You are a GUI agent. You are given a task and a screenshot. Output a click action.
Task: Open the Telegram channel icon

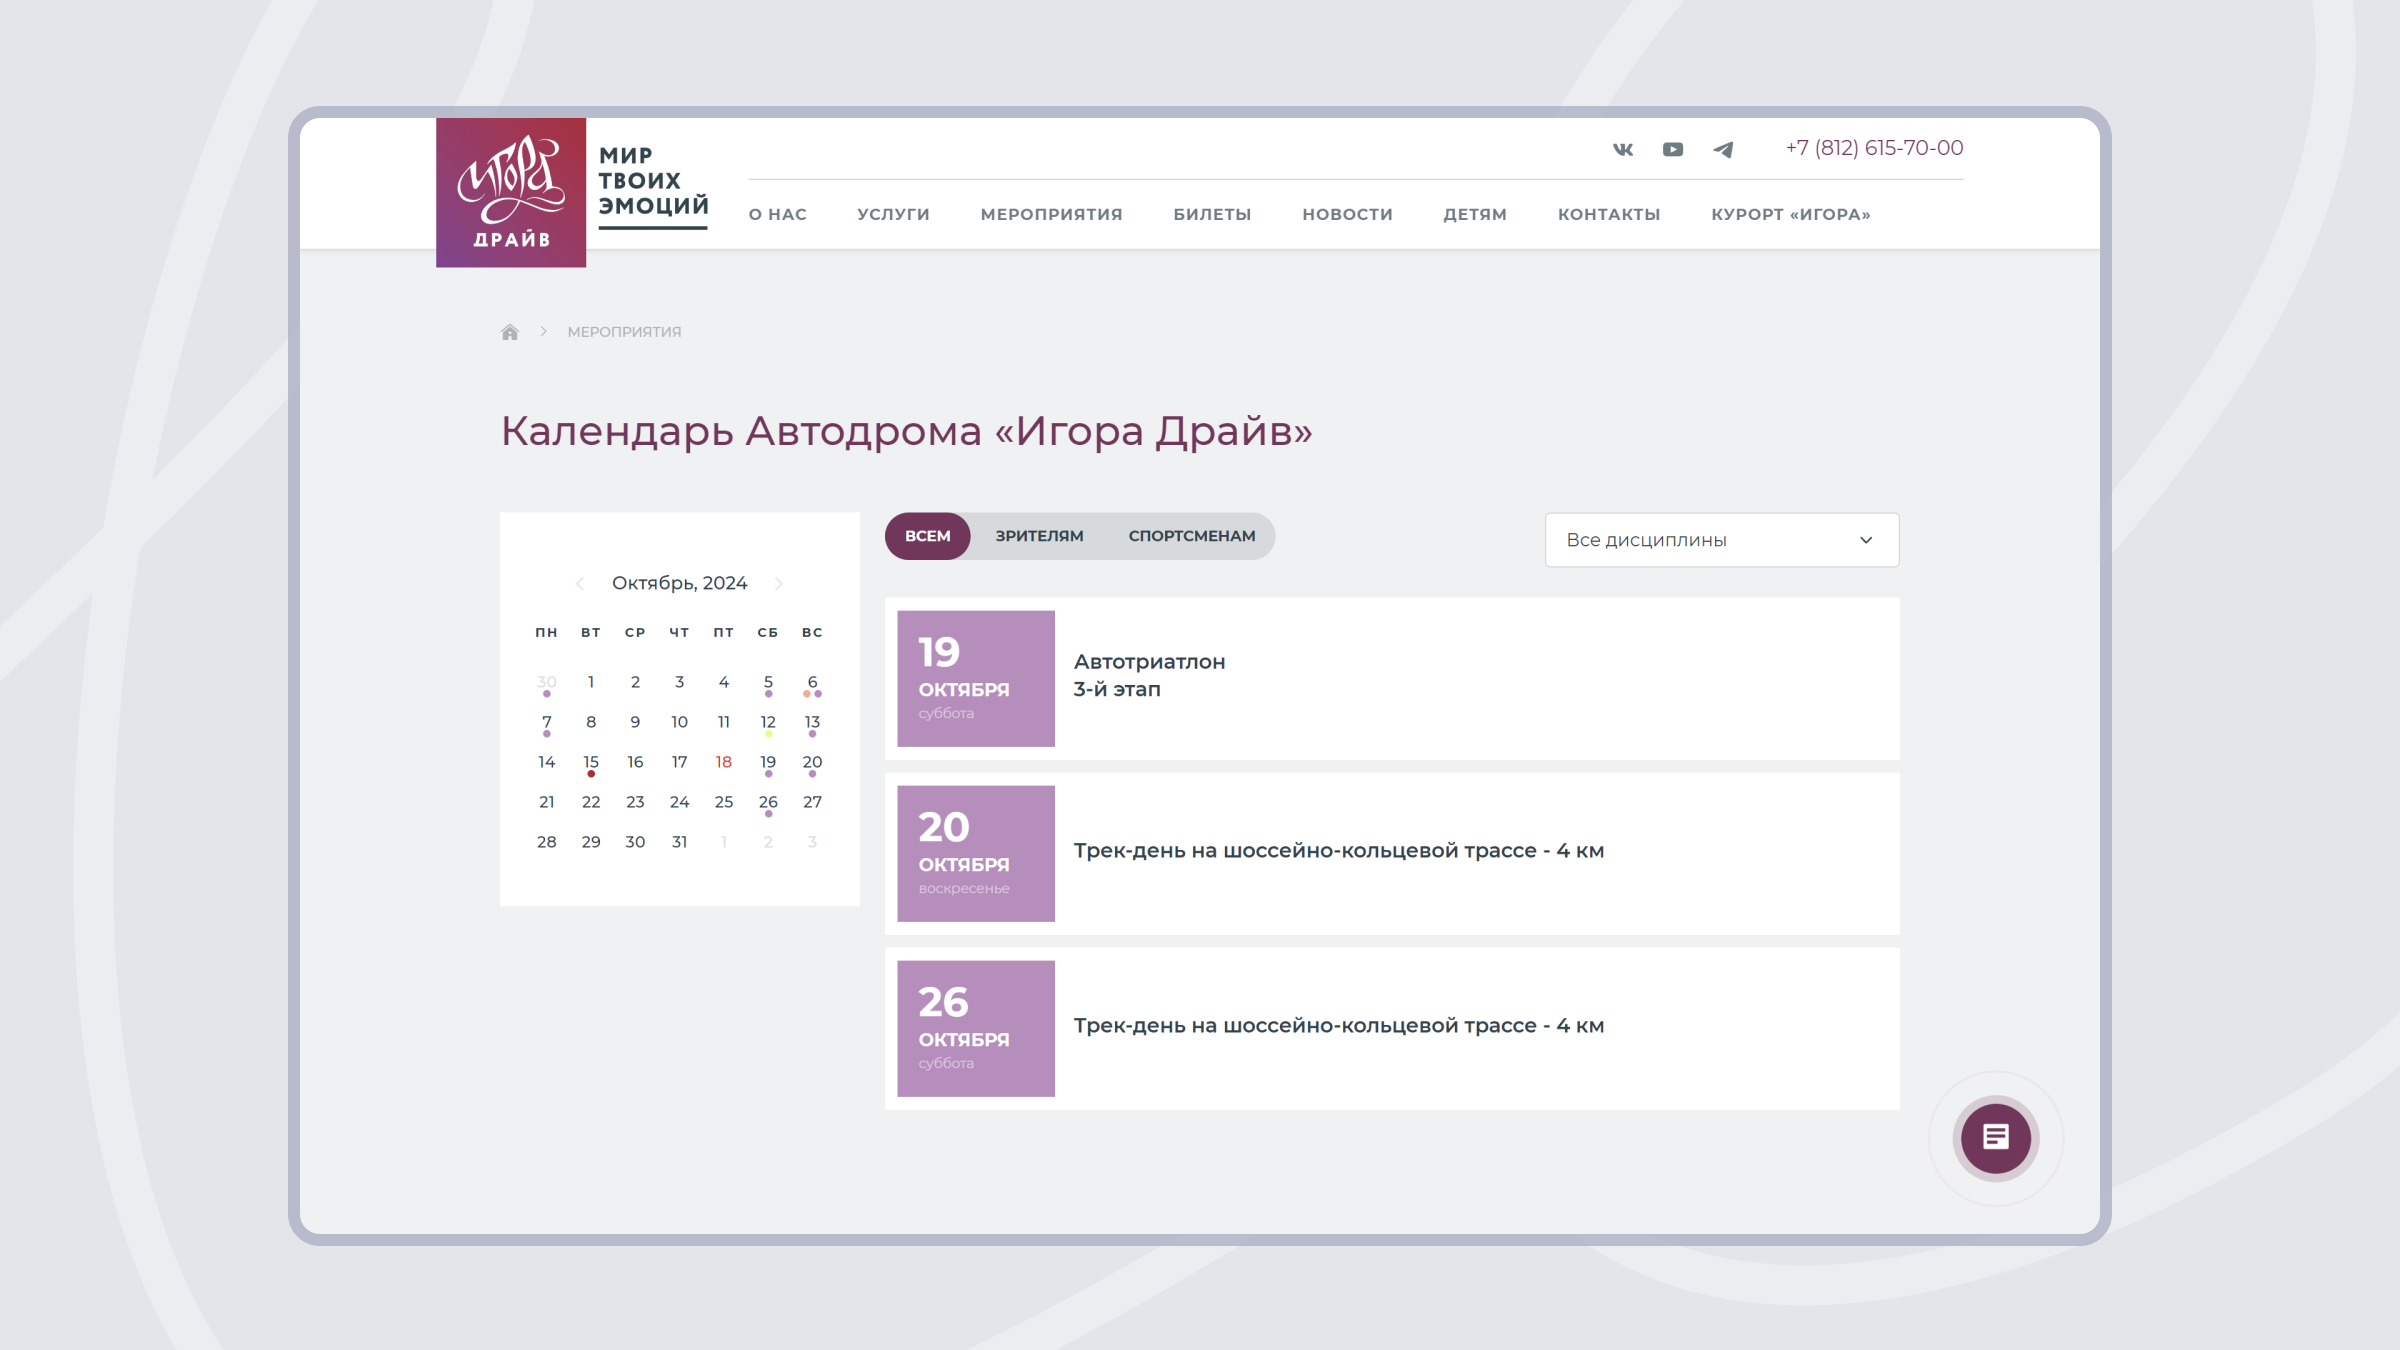(1723, 149)
